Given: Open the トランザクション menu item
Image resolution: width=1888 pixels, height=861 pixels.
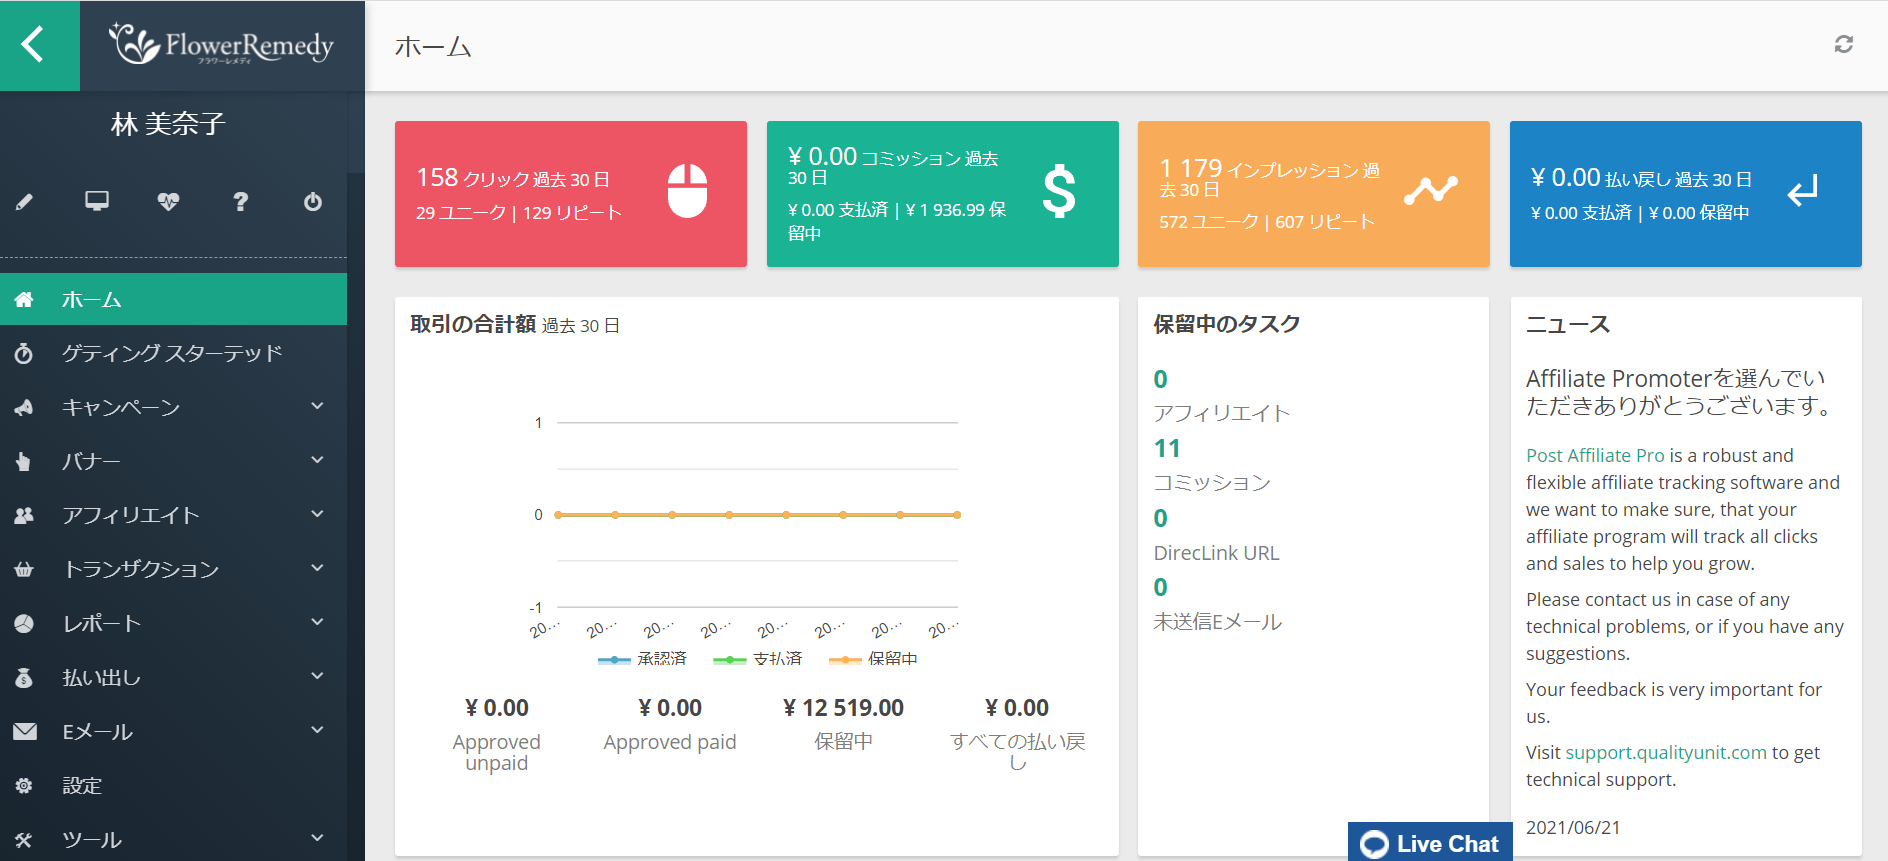Looking at the screenshot, I should (x=174, y=569).
